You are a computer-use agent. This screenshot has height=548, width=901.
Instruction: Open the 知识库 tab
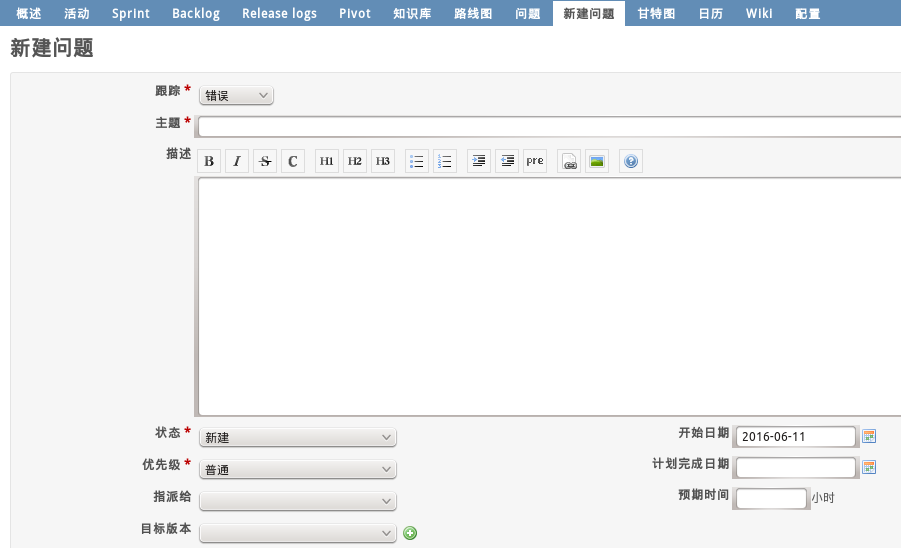pyautogui.click(x=412, y=13)
